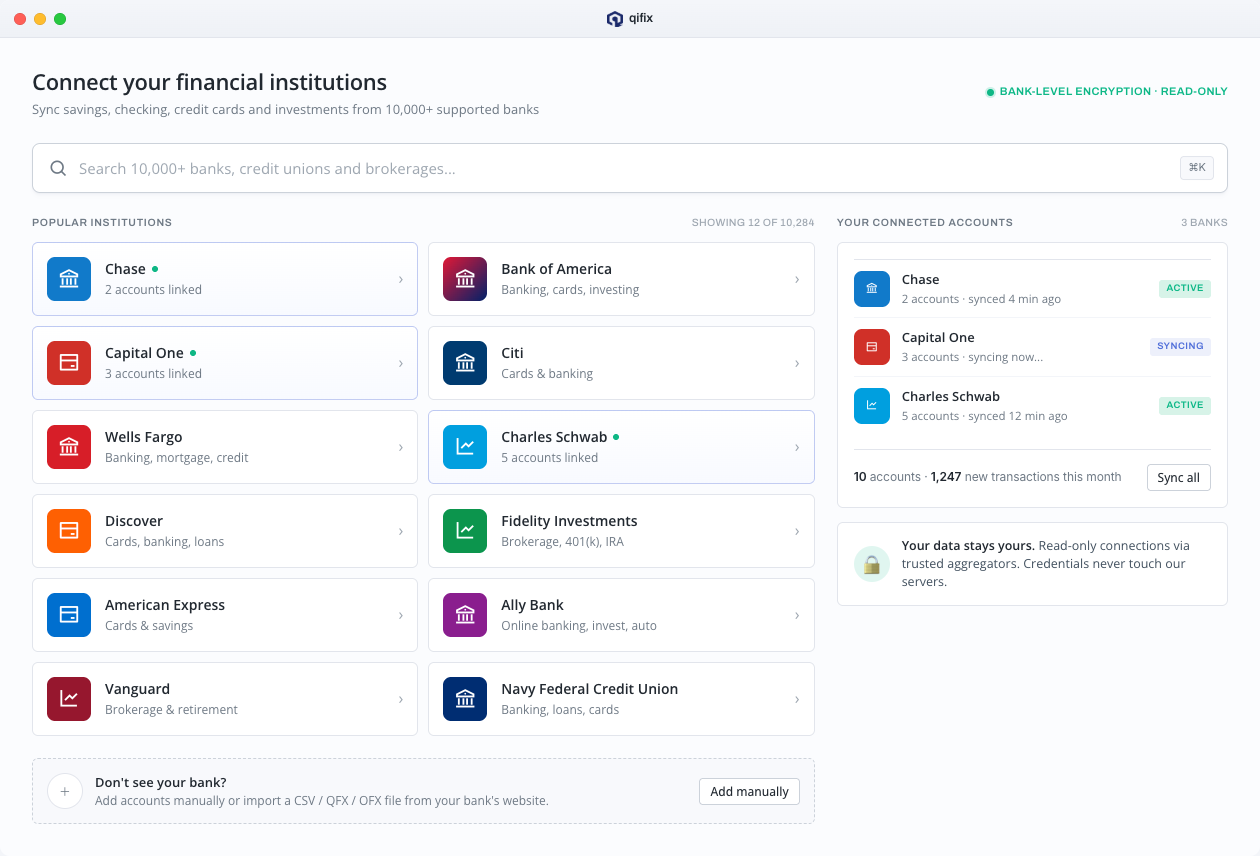Click the search magnifier icon
The image size is (1260, 856).
[x=58, y=168]
